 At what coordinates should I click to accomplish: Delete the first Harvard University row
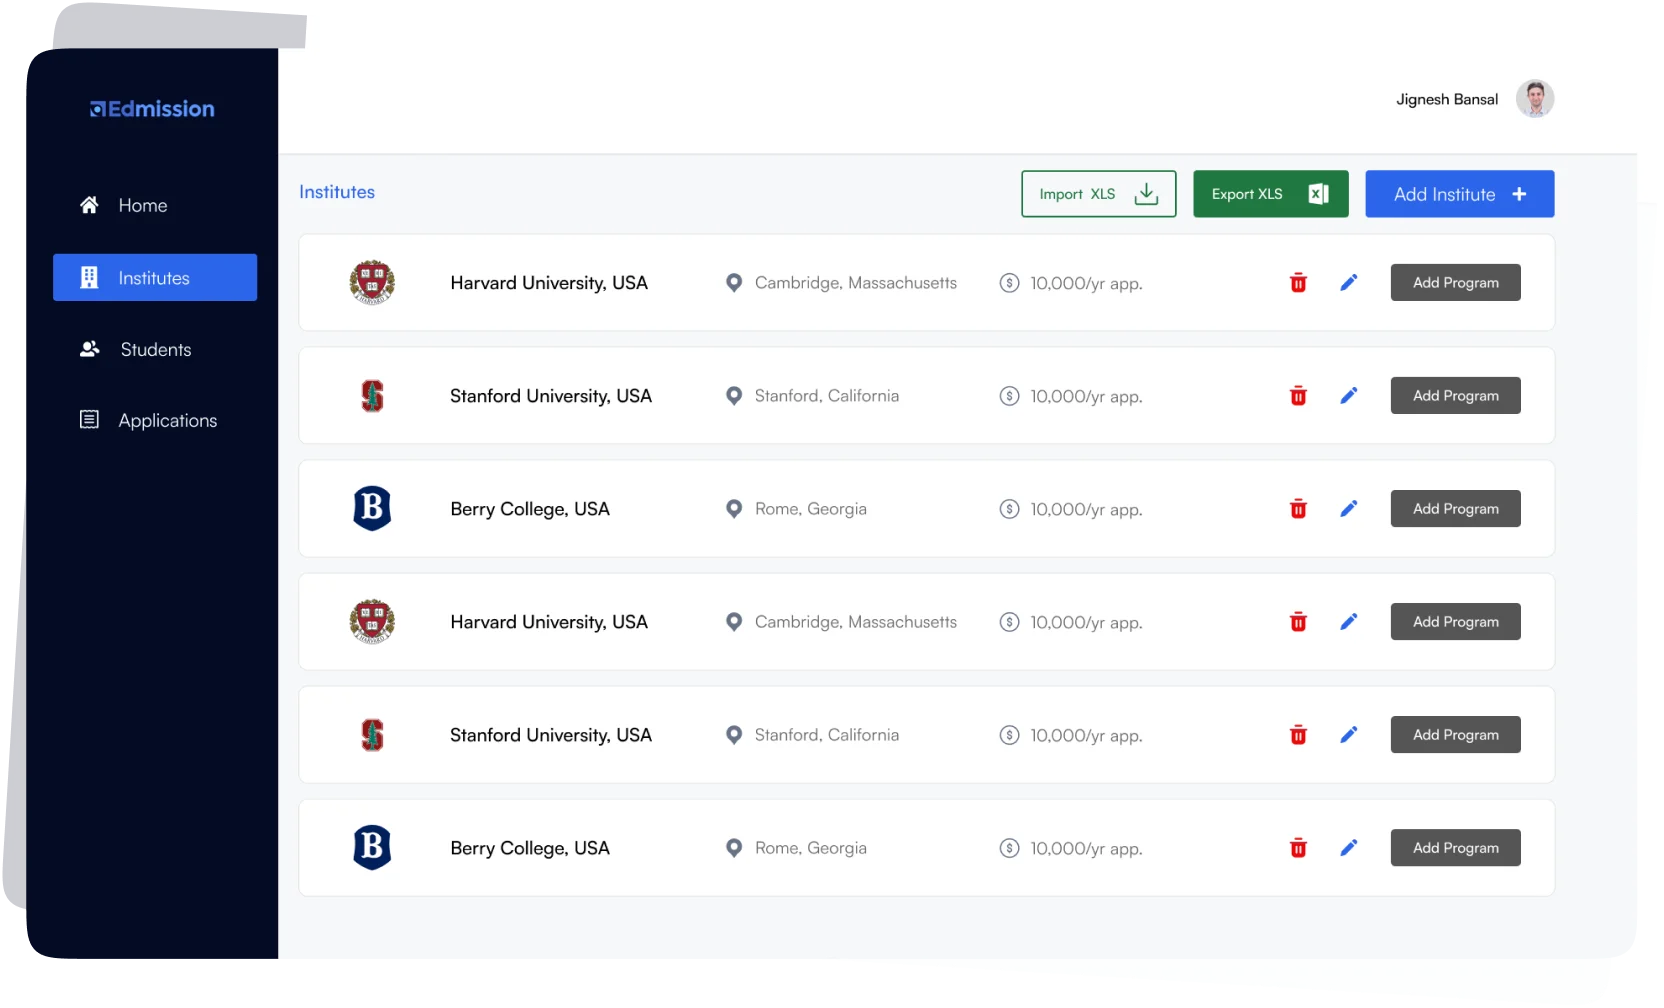[1298, 283]
